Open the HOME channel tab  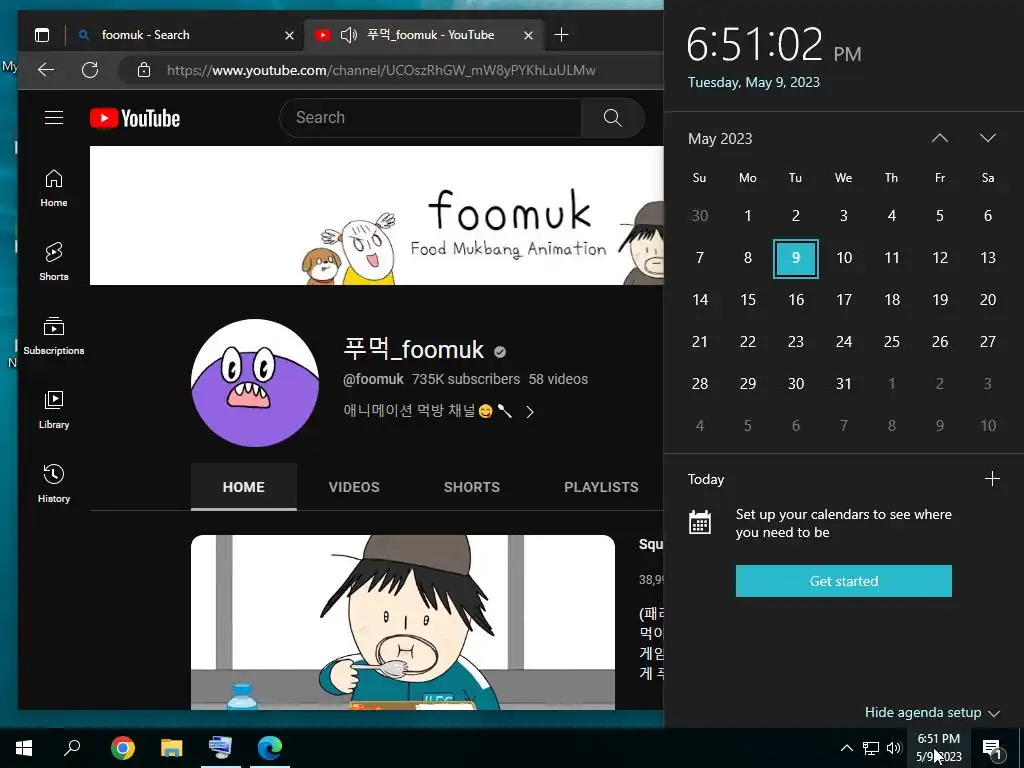(244, 487)
